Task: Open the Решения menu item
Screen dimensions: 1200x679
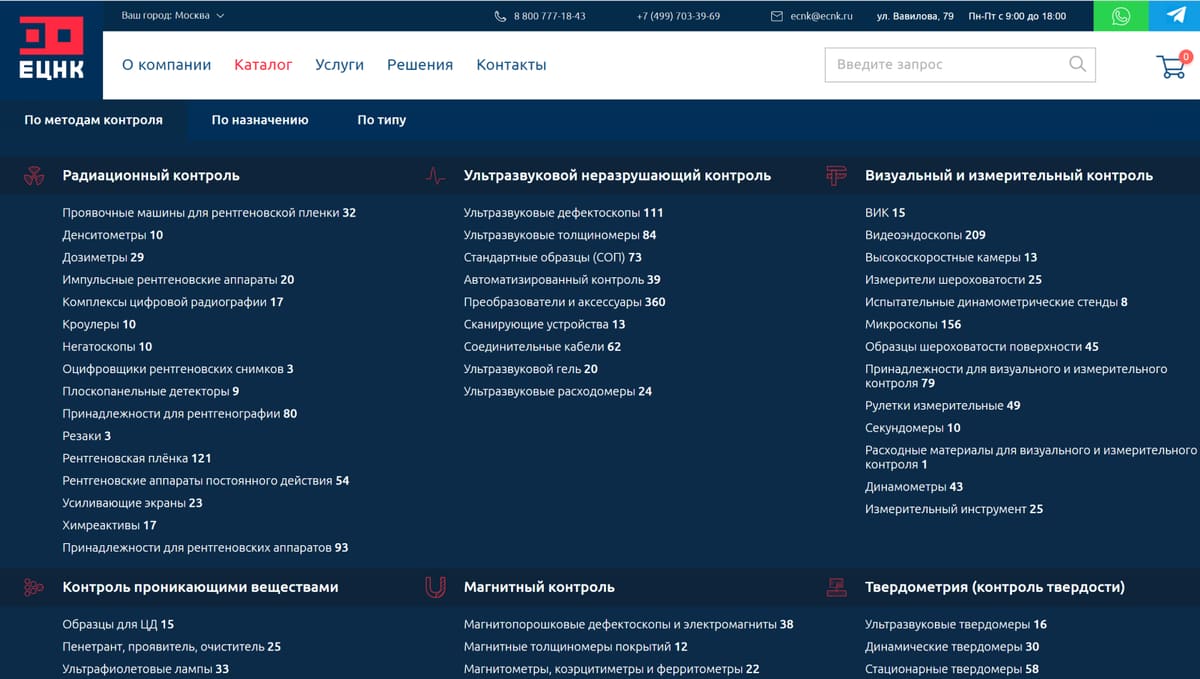Action: (420, 65)
